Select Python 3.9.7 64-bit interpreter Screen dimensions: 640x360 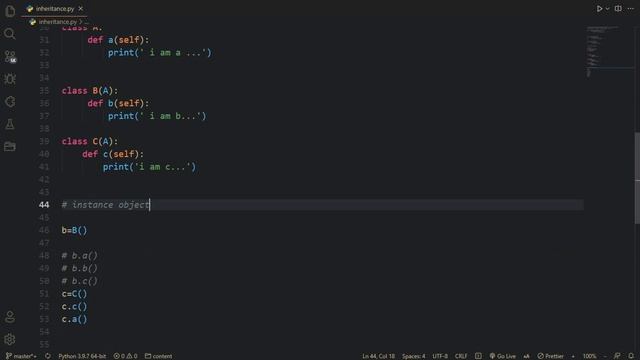click(x=82, y=356)
